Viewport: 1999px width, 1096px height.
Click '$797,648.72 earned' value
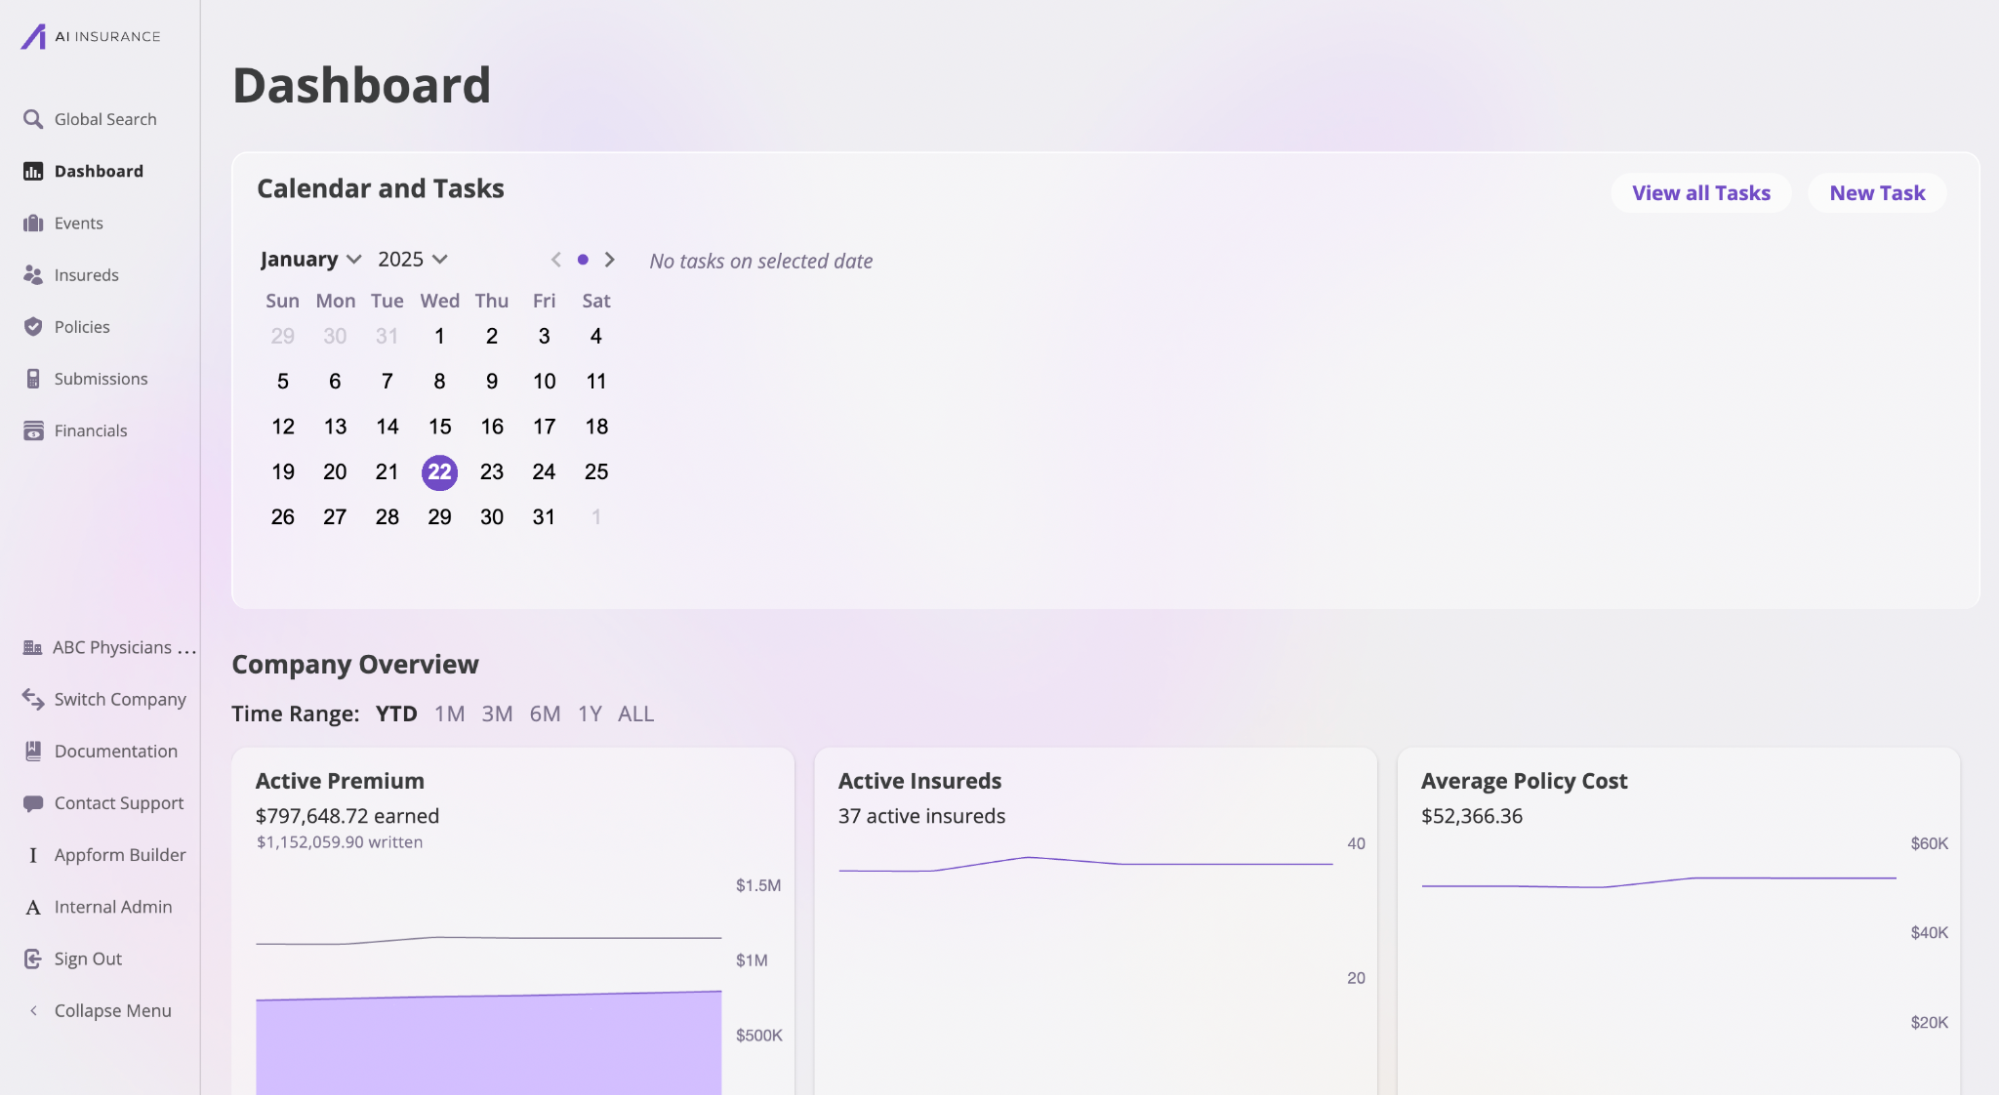pyautogui.click(x=347, y=816)
